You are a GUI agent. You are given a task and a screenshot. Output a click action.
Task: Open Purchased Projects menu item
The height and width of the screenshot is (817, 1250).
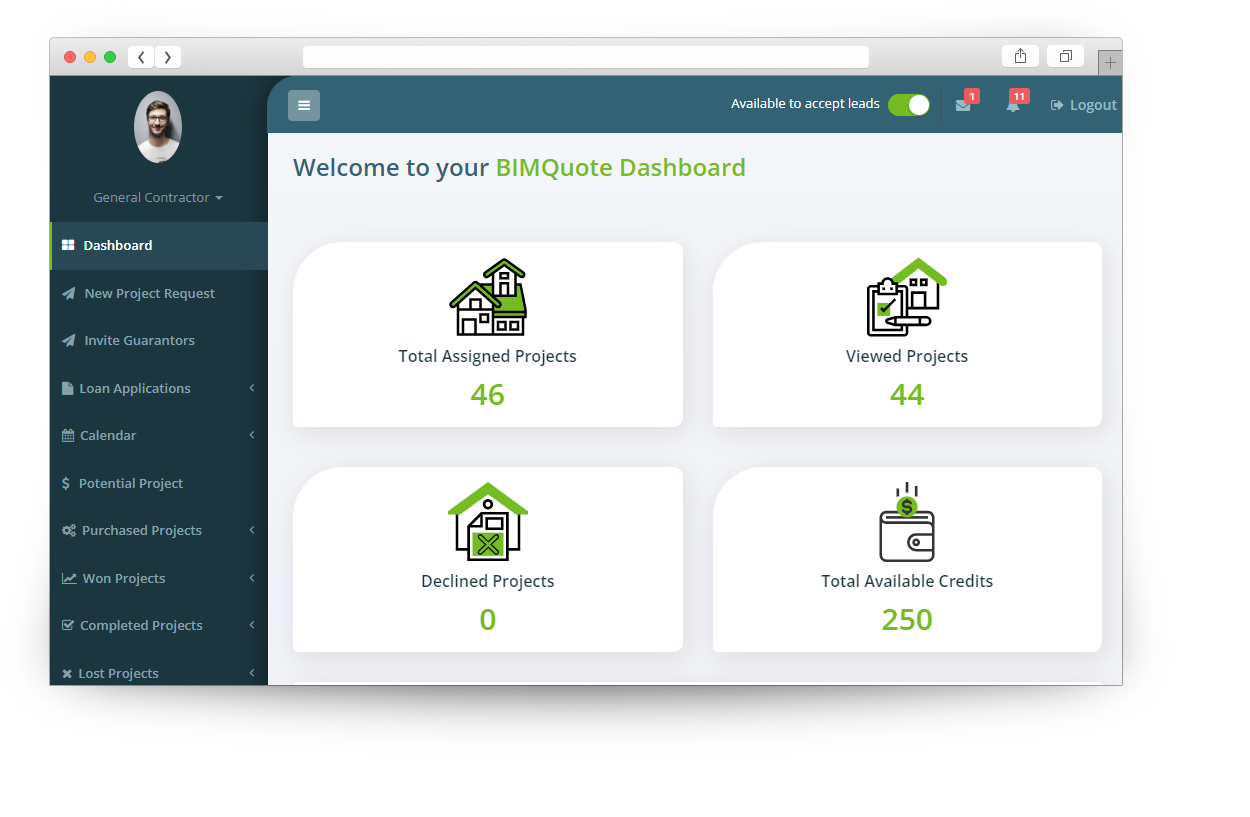[x=159, y=531]
